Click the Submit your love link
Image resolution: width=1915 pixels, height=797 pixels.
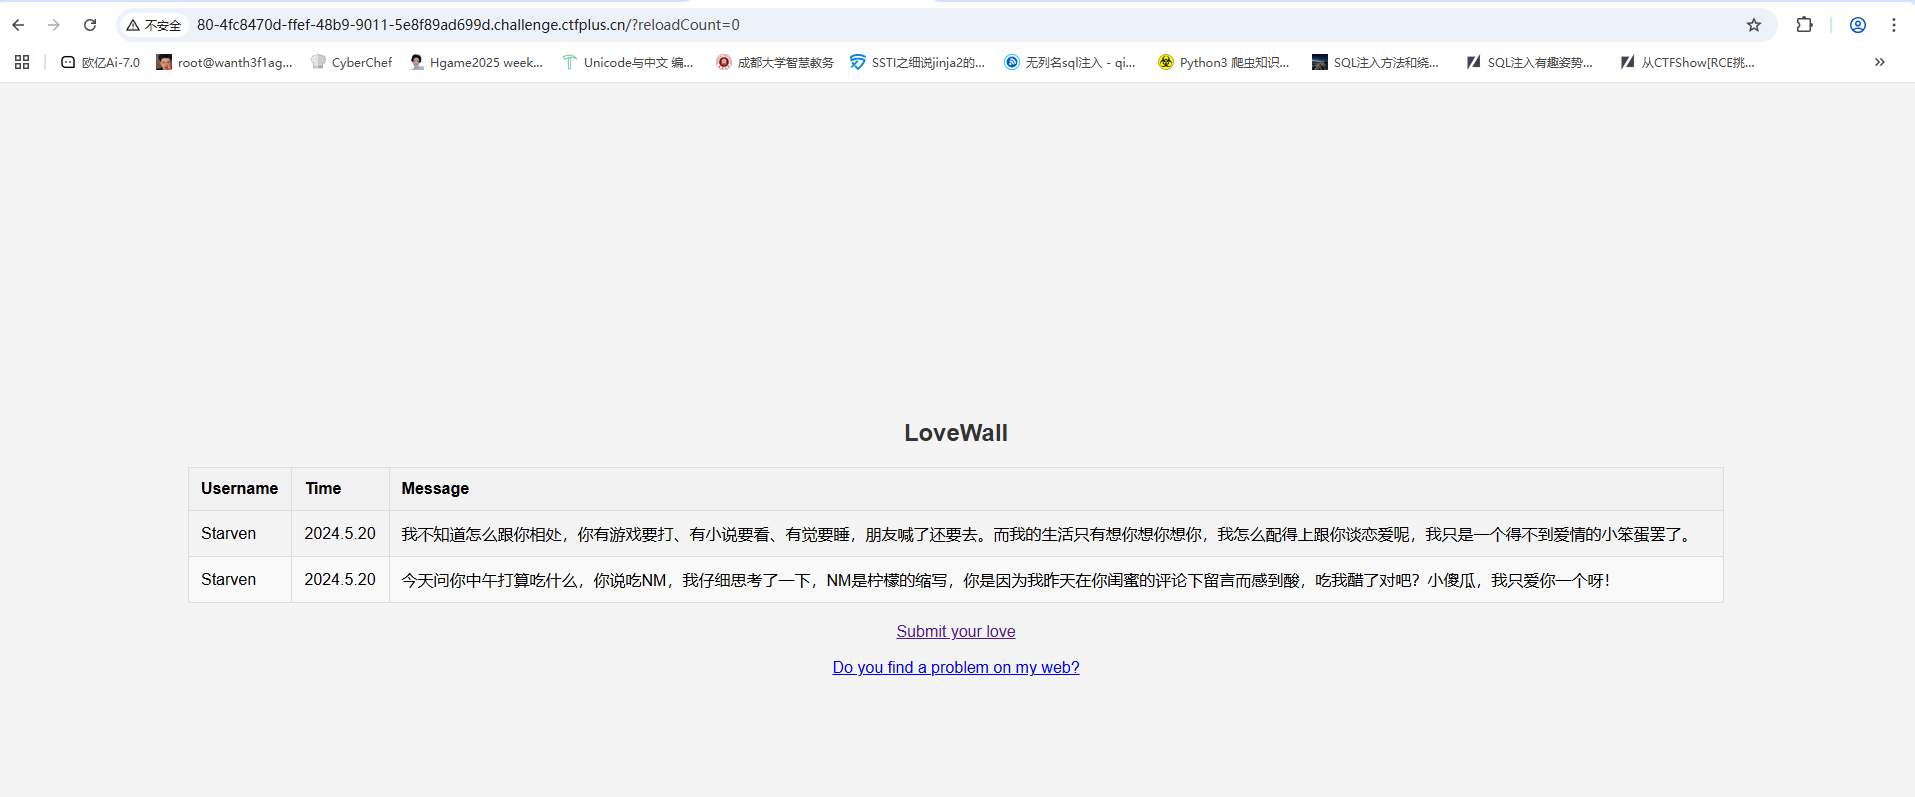click(955, 631)
